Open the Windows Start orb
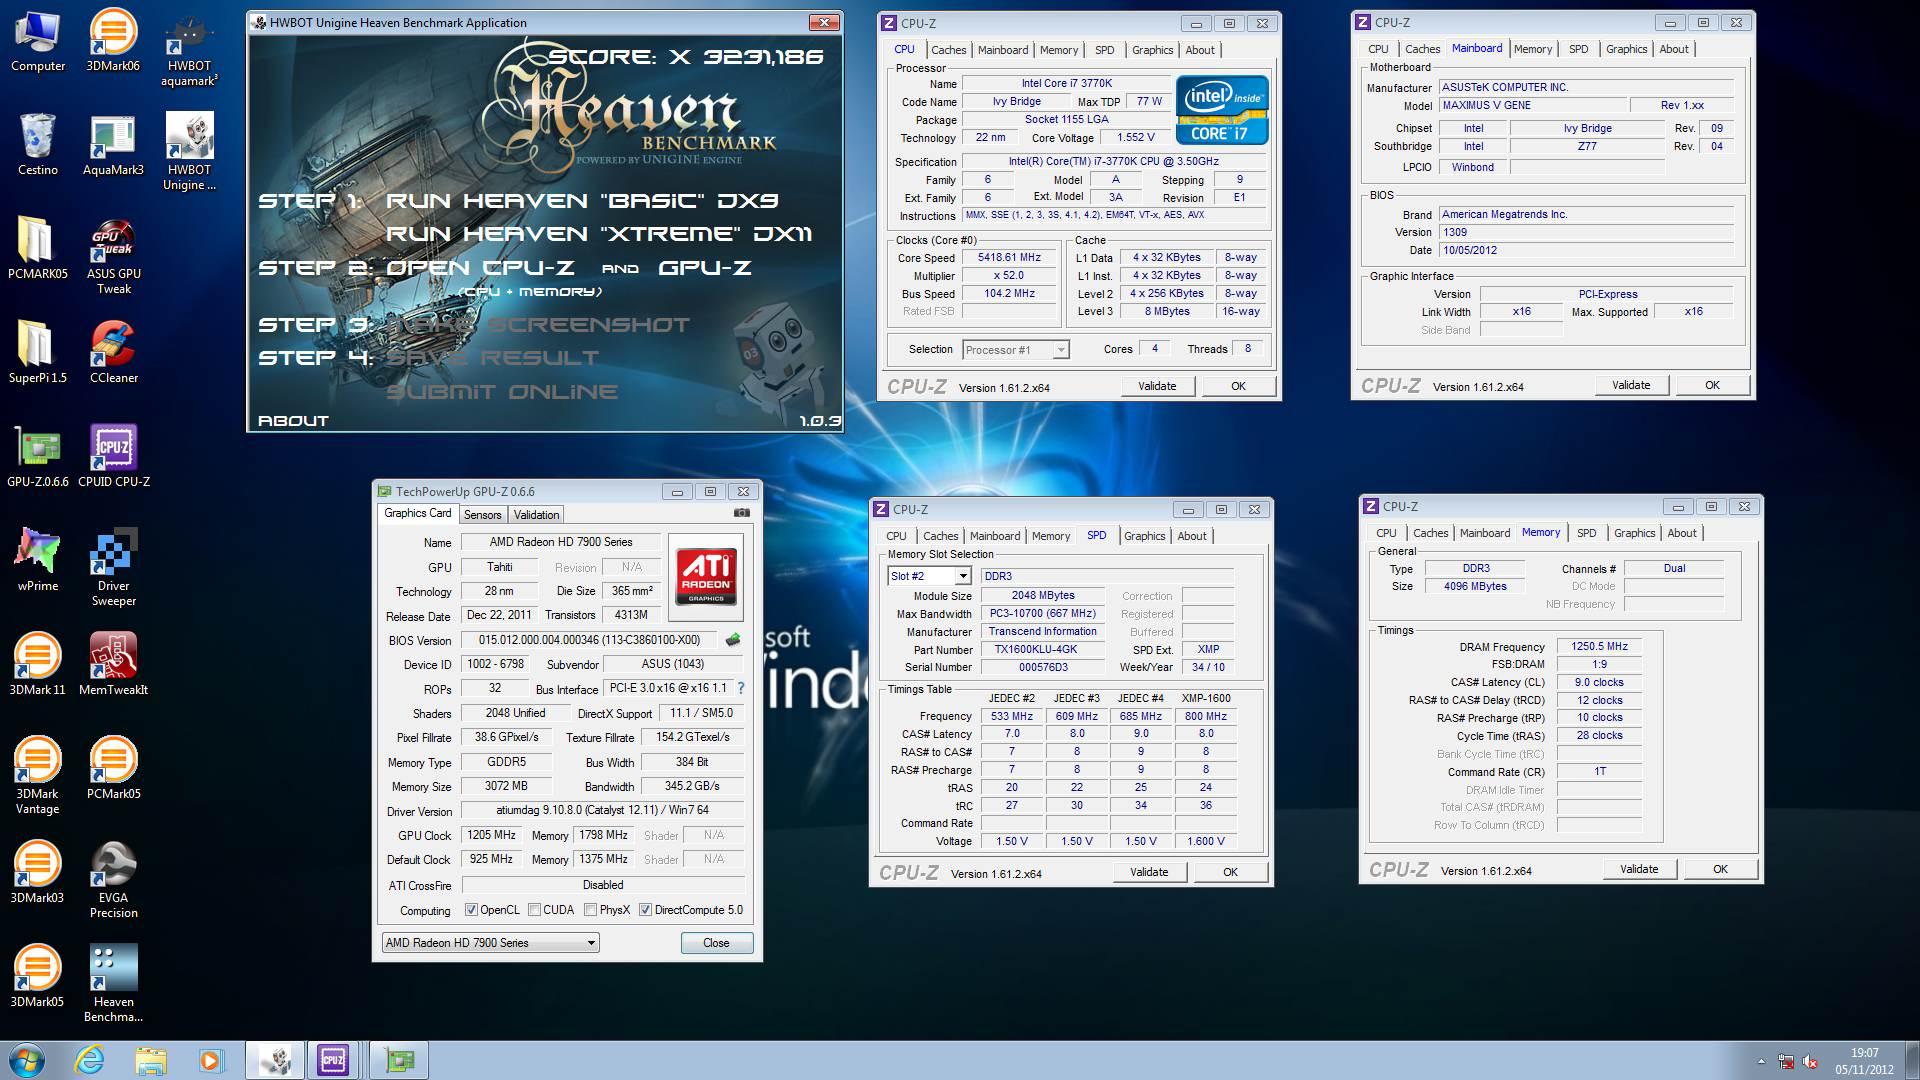This screenshot has width=1920, height=1080. tap(26, 1060)
